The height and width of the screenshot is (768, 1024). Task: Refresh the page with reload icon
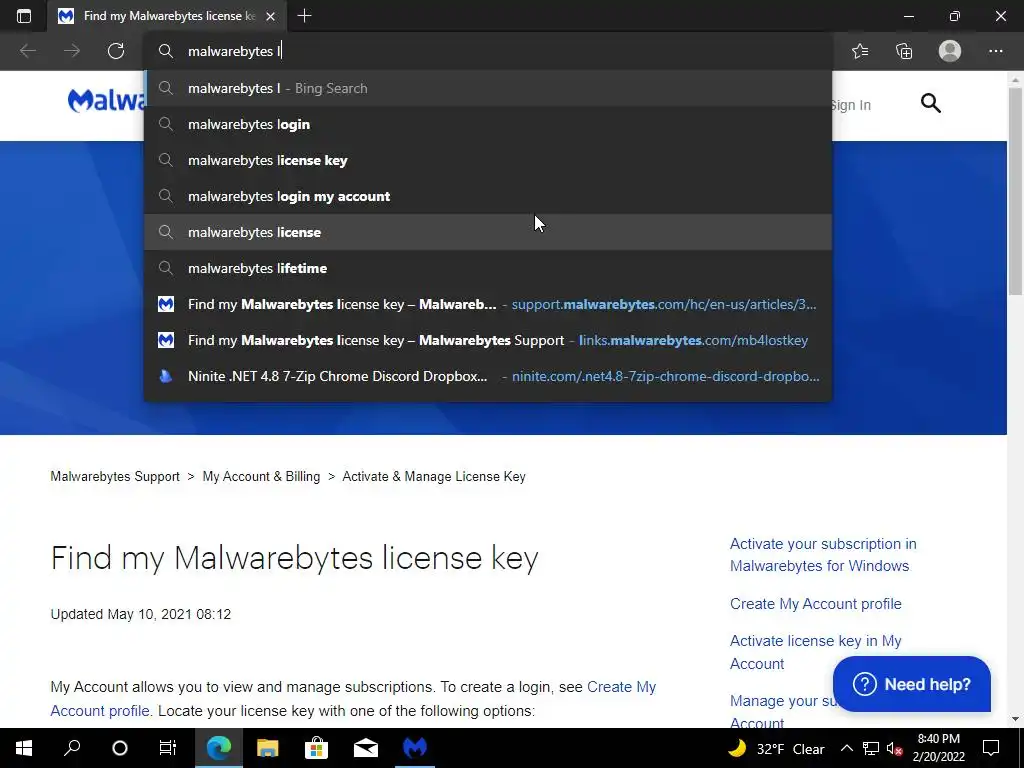[116, 51]
